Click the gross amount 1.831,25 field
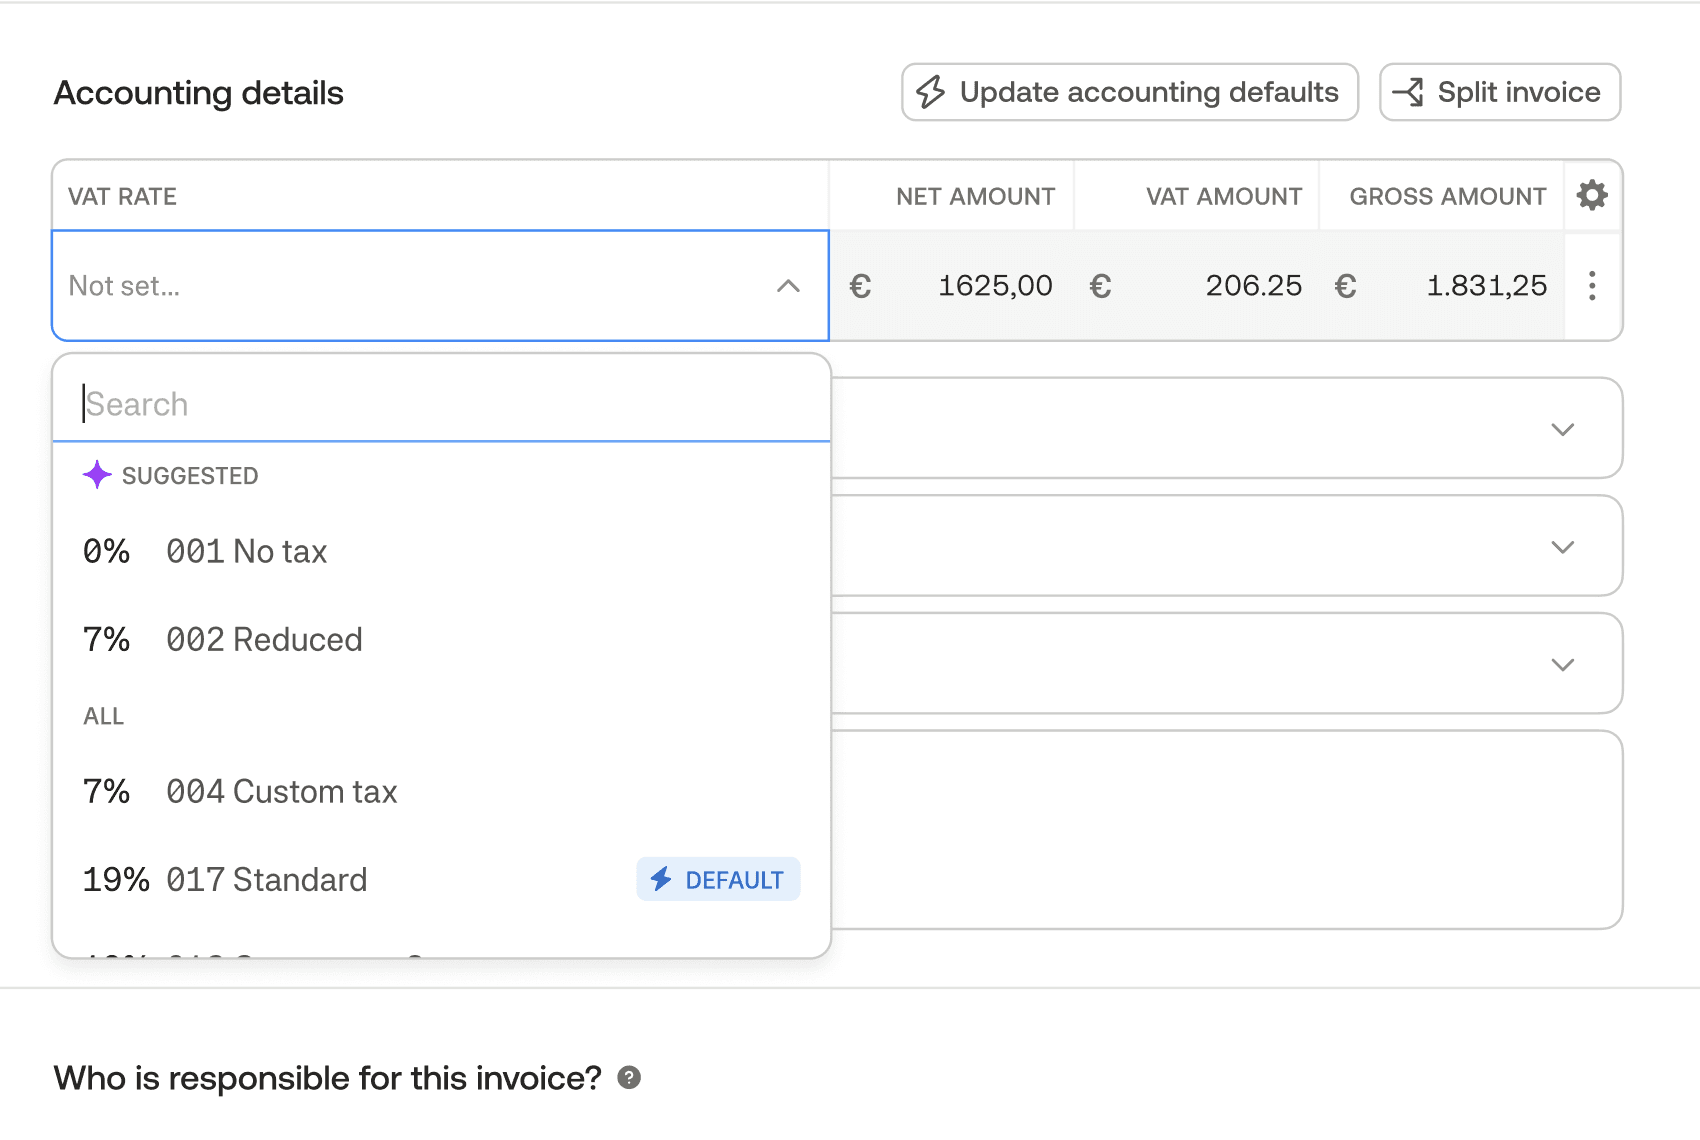This screenshot has height=1140, width=1700. [1485, 286]
